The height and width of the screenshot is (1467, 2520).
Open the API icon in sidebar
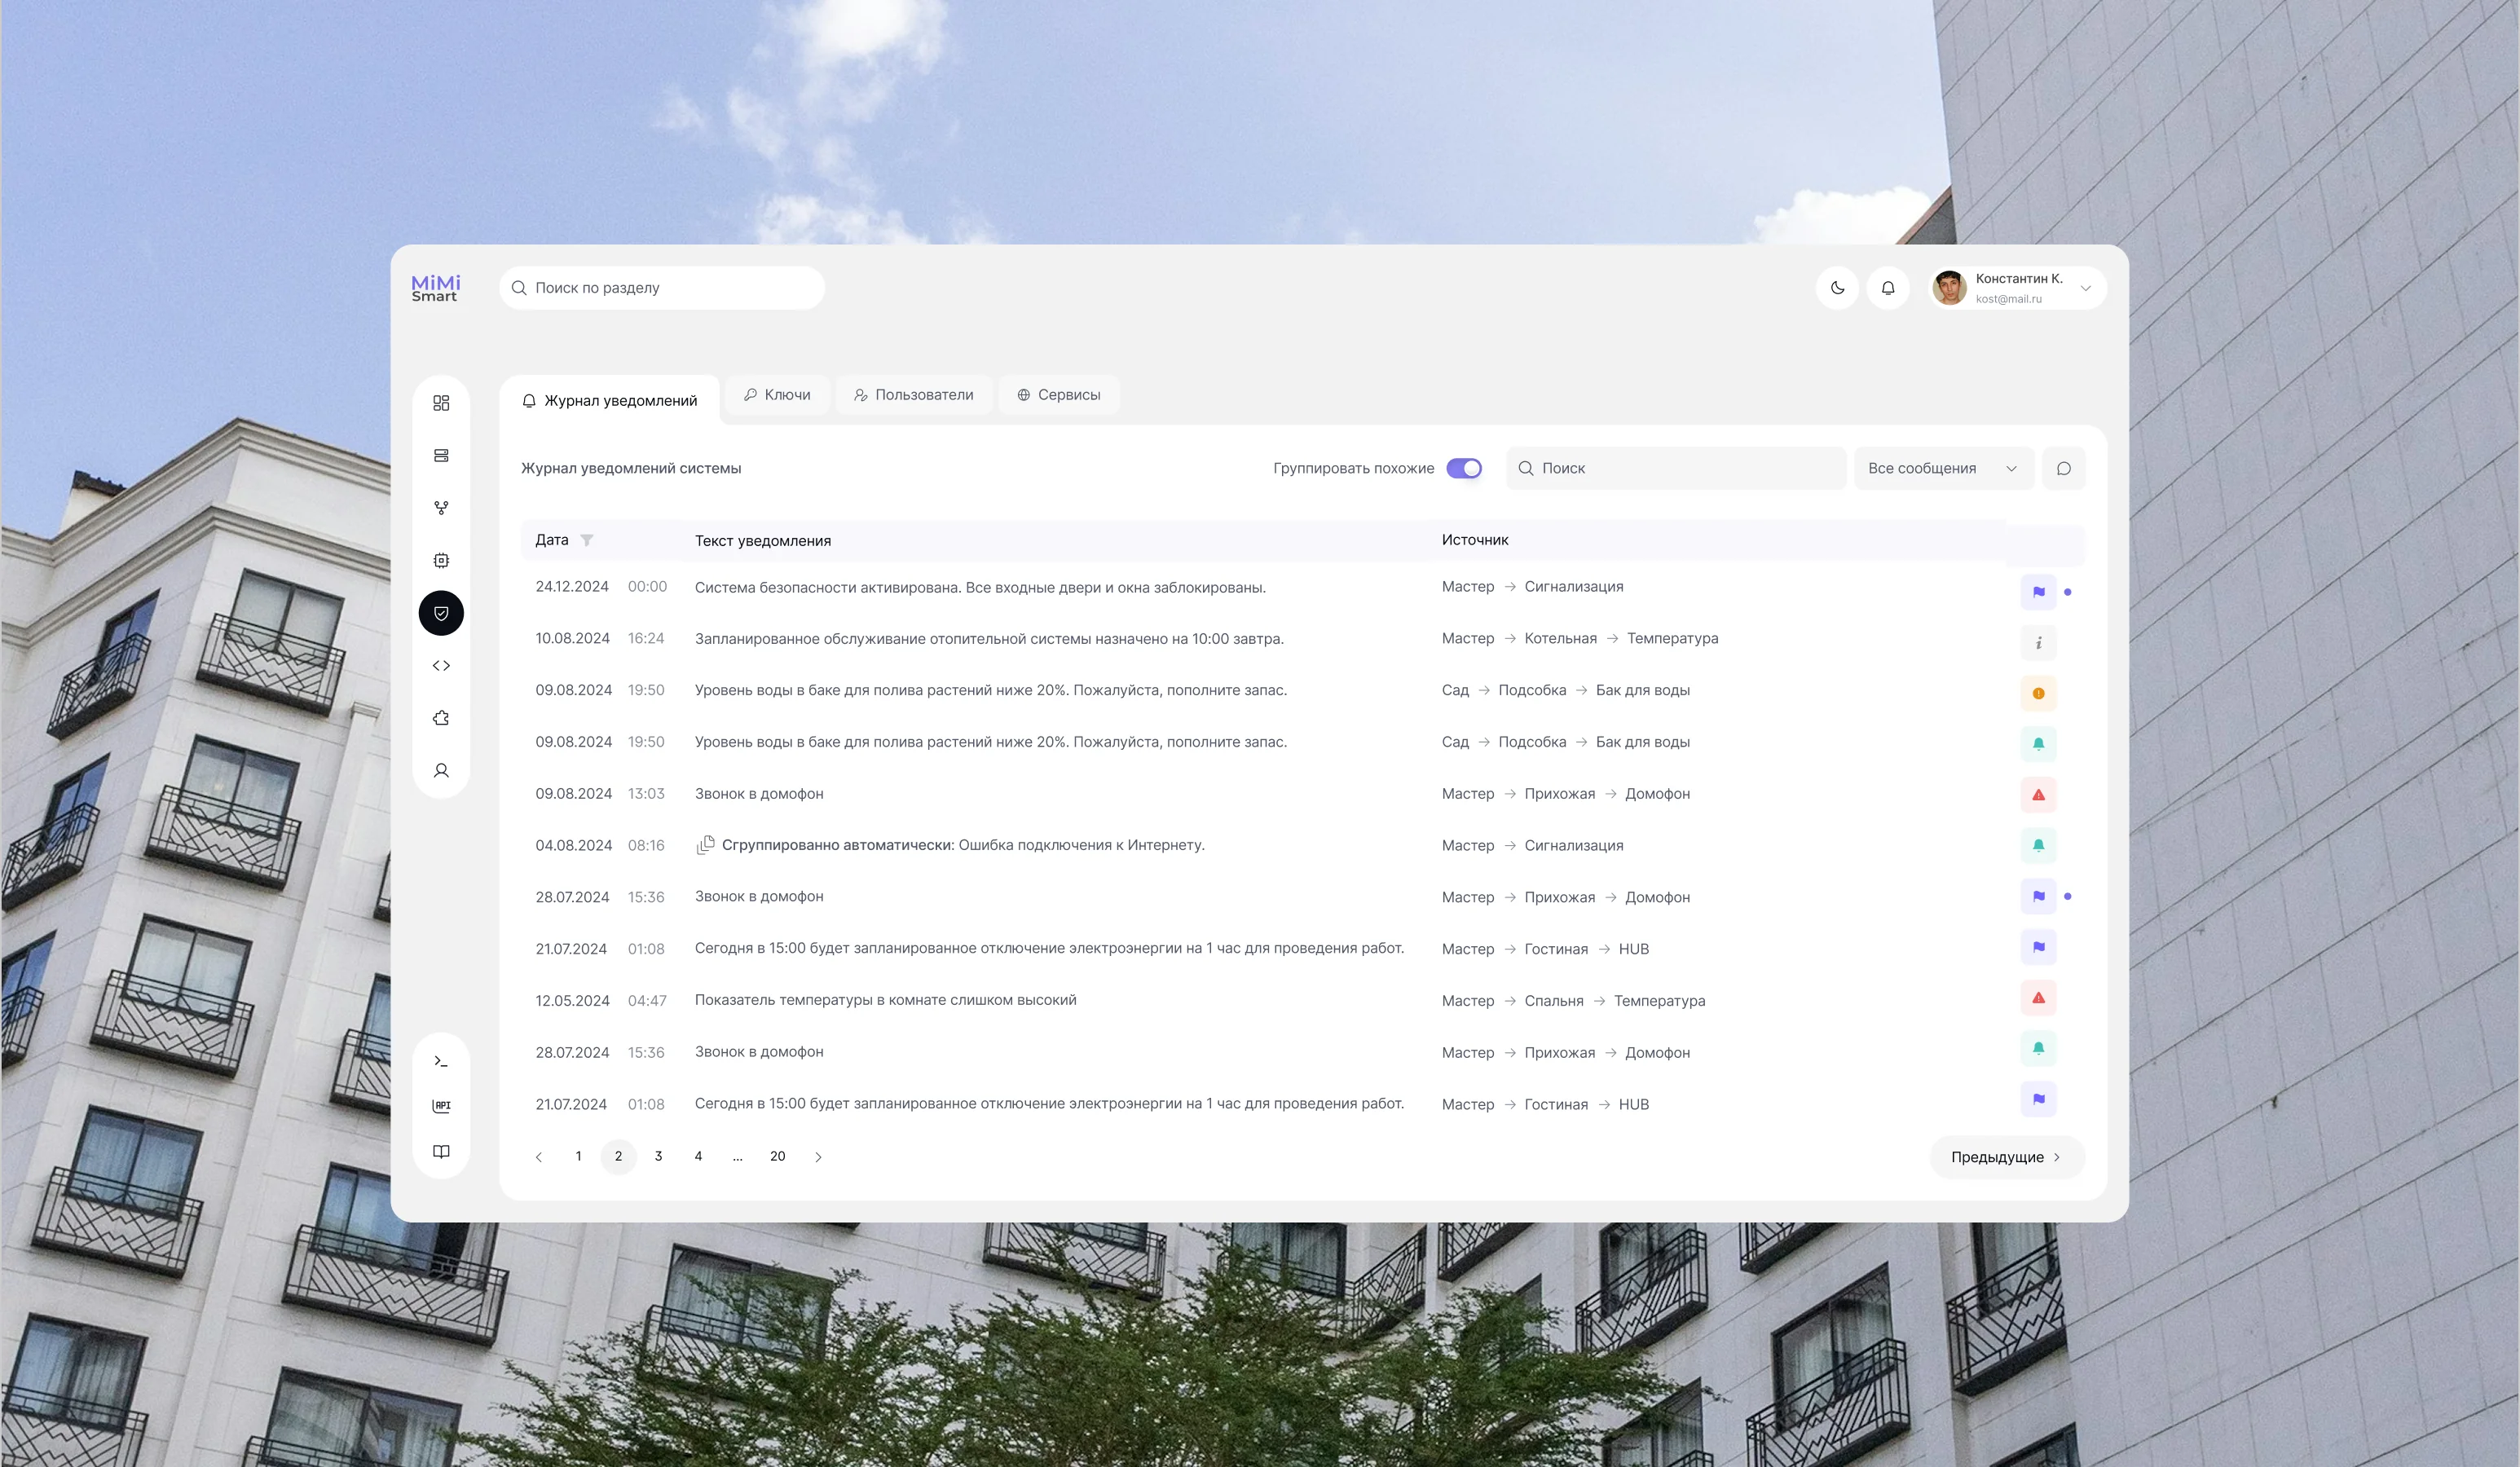coord(441,1106)
